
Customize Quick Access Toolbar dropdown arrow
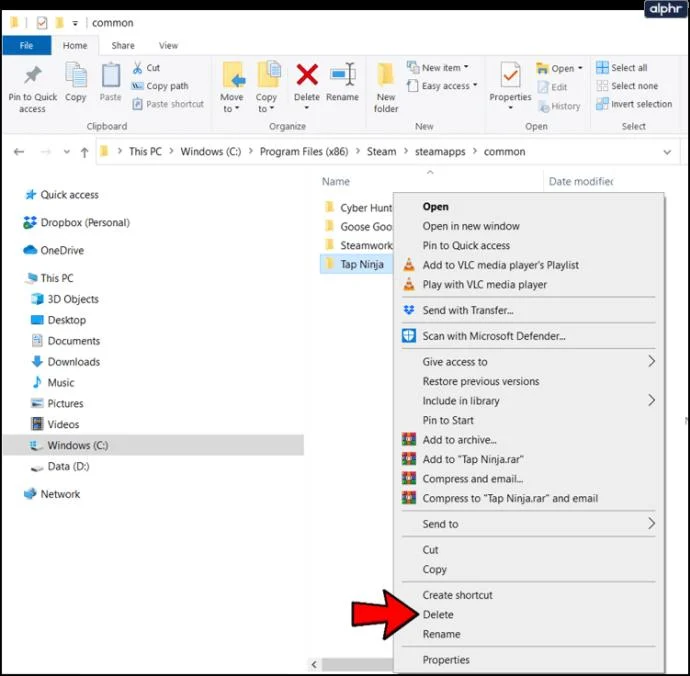[x=75, y=23]
